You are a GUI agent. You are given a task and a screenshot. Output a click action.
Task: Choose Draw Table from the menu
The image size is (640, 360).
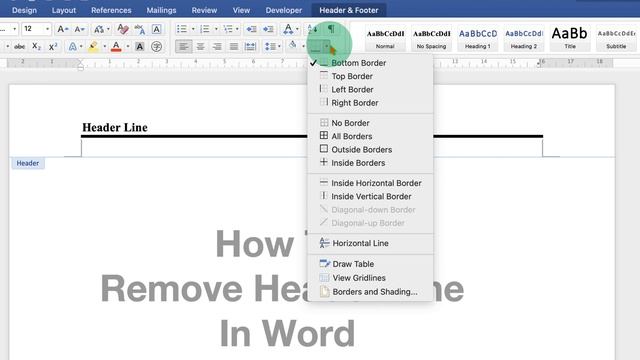tap(370, 264)
